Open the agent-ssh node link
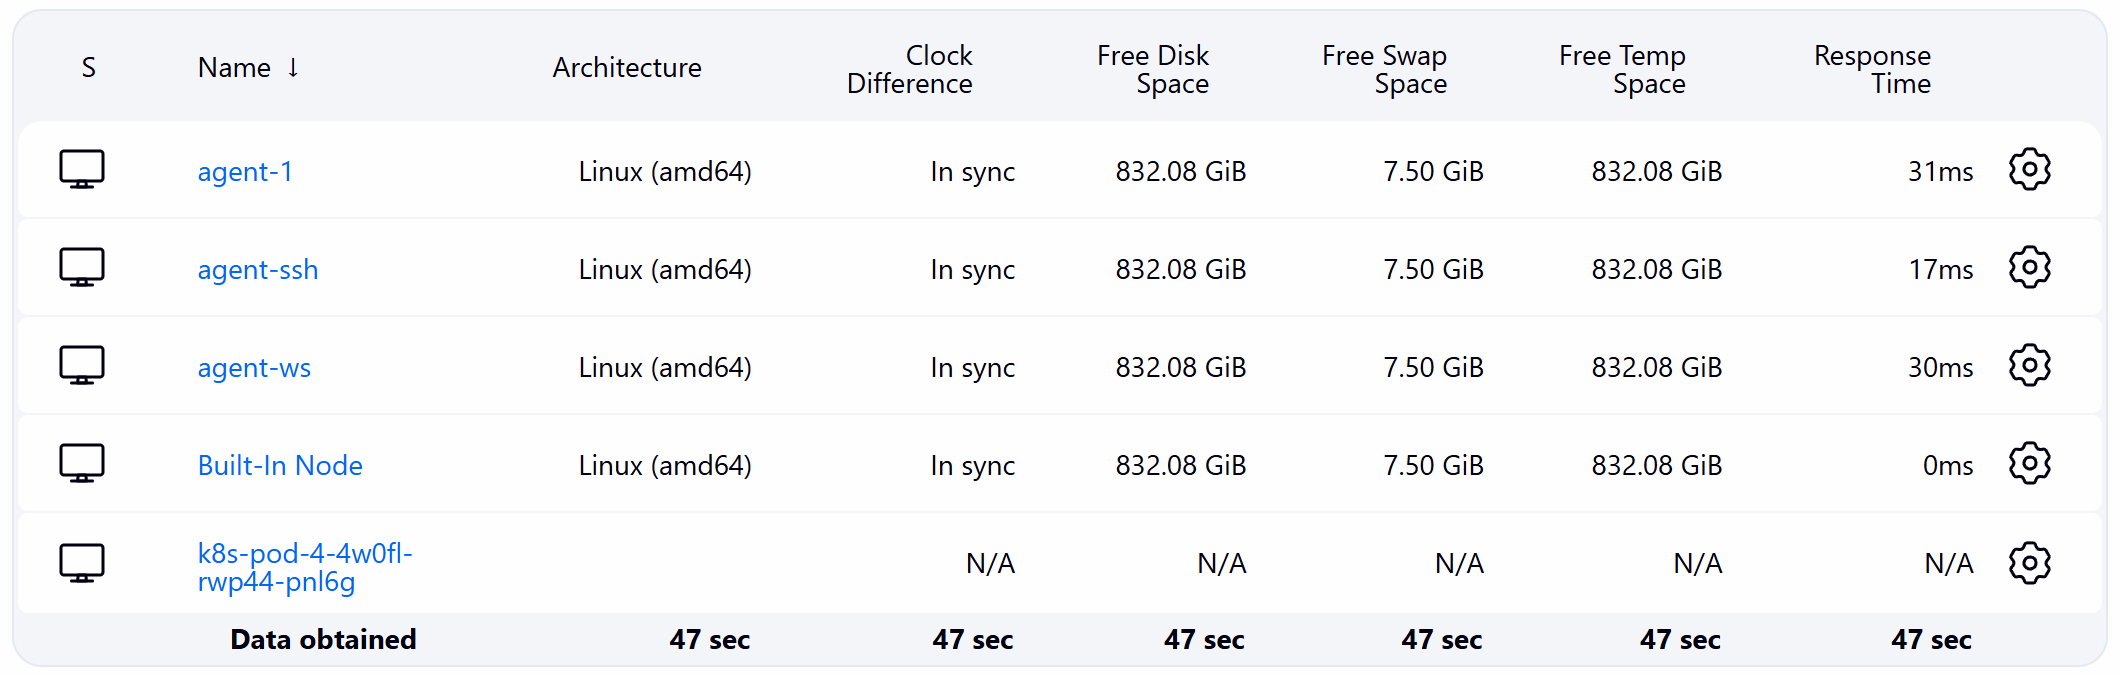Viewport: 2120px width, 675px height. (x=258, y=270)
